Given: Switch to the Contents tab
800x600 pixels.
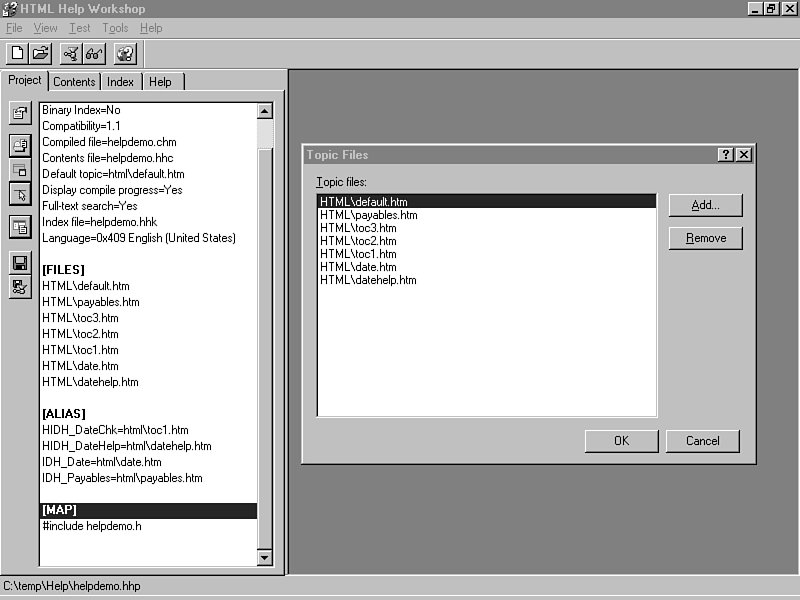Looking at the screenshot, I should coord(74,82).
